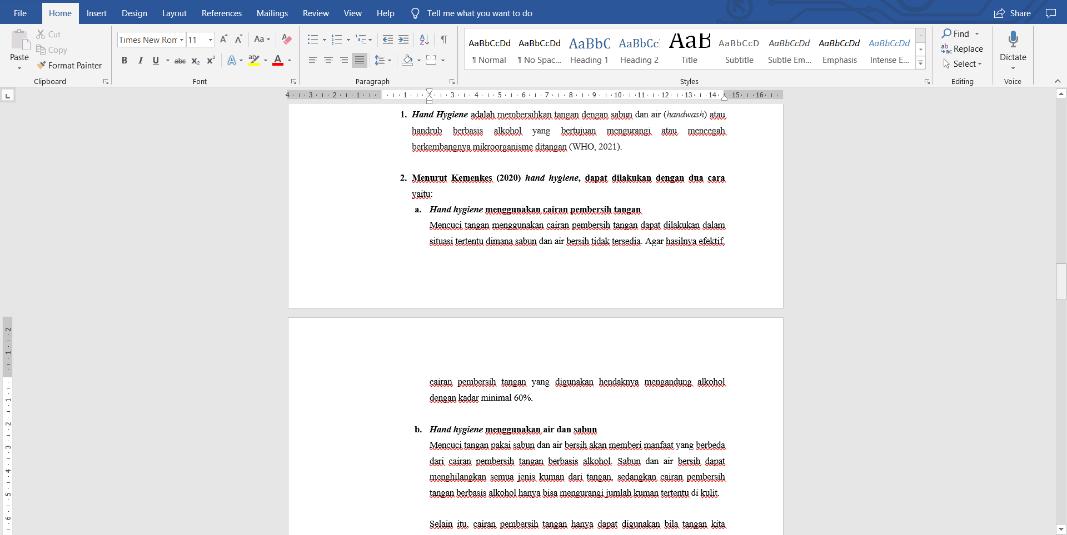Apply subscript formatting
Image resolution: width=1067 pixels, height=535 pixels.
tap(195, 61)
